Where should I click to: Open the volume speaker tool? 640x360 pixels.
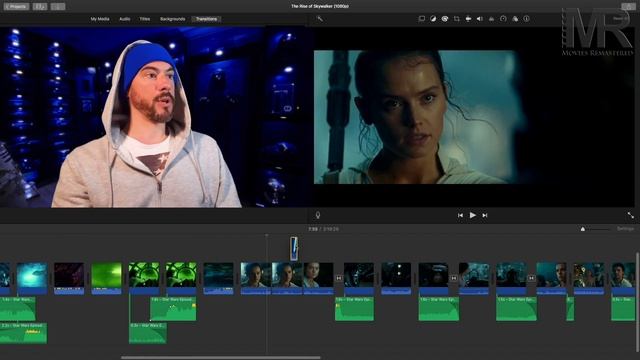point(480,19)
